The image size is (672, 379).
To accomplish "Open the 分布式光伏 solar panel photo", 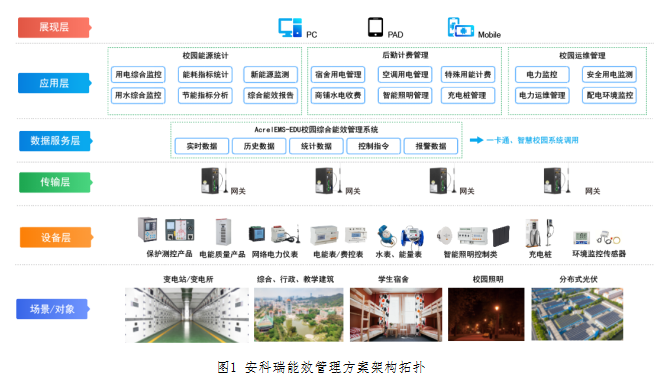I will click(577, 314).
